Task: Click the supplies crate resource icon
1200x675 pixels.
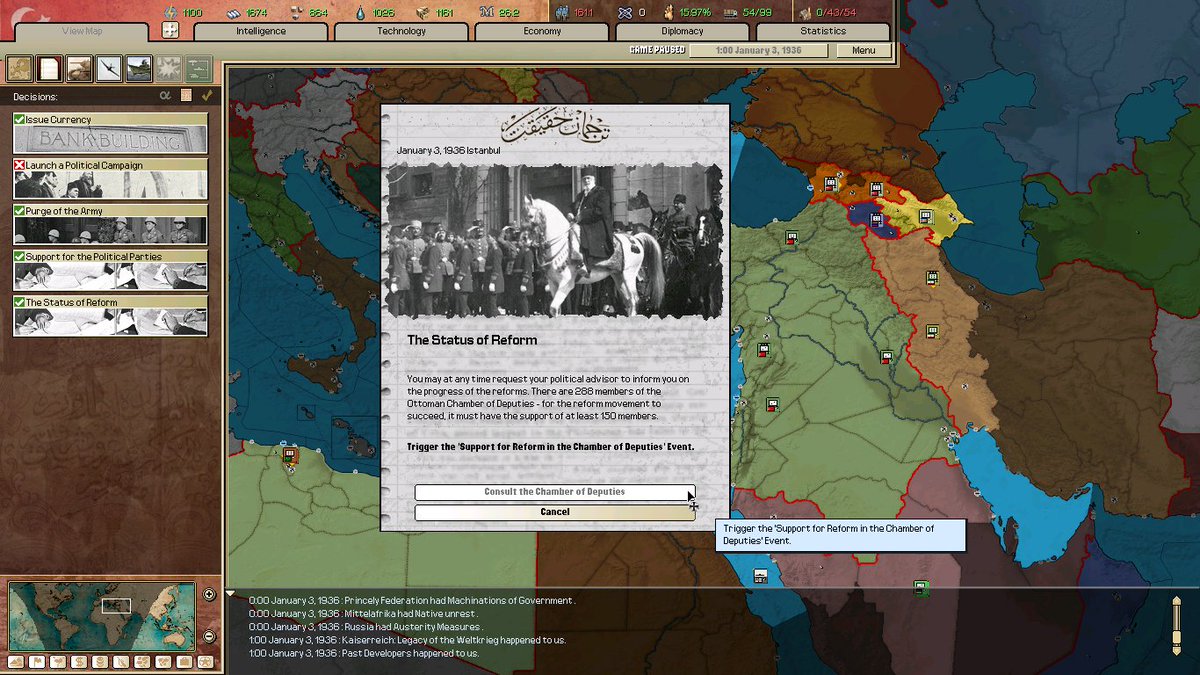Action: 422,12
